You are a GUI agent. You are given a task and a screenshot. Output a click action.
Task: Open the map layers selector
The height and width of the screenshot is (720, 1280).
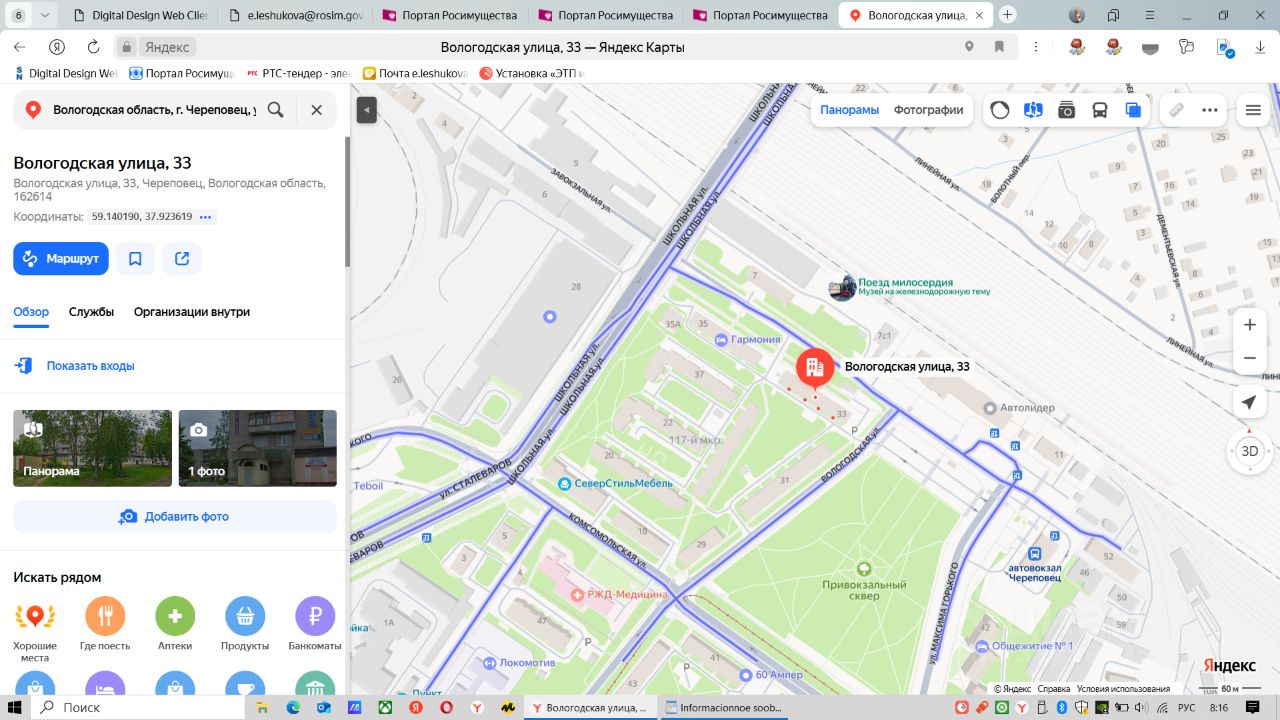tap(1133, 110)
